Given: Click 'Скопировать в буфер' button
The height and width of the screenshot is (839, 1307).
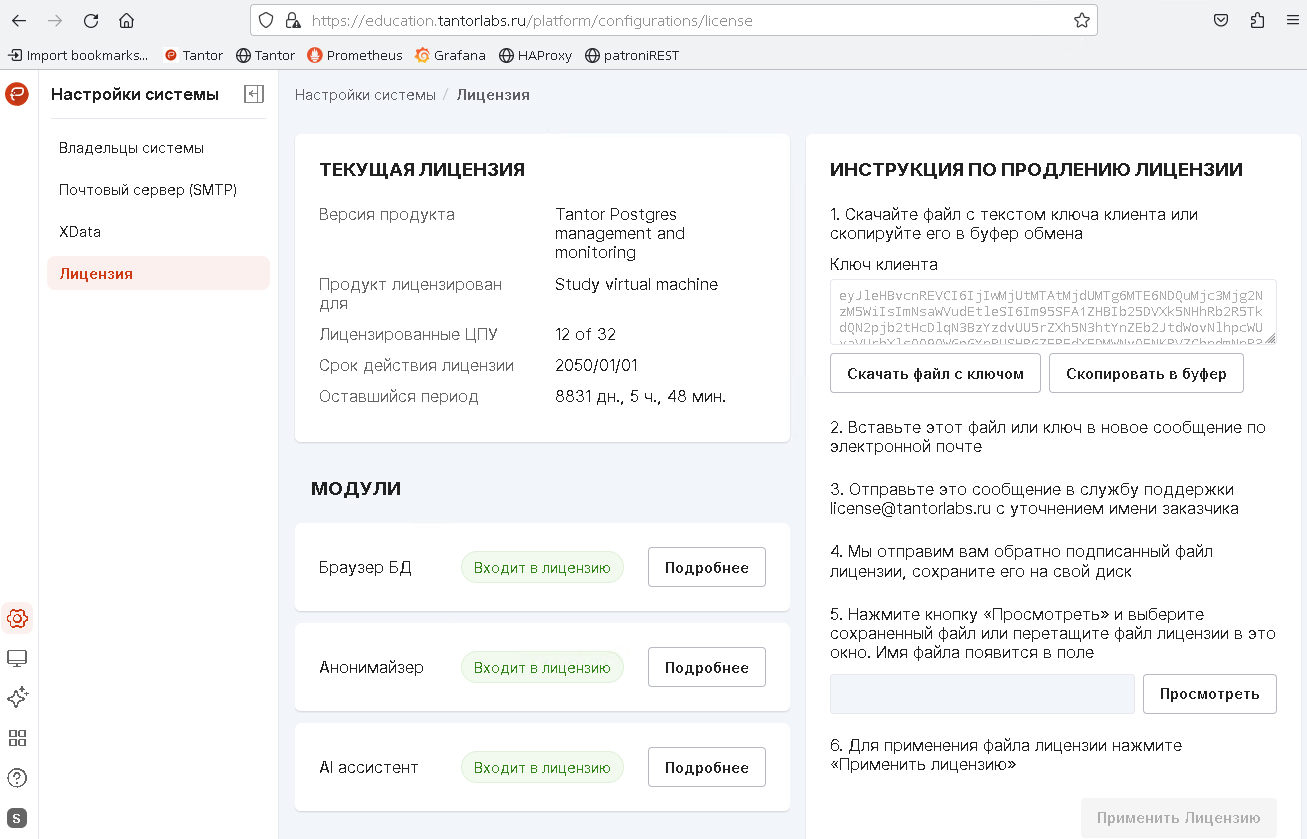Looking at the screenshot, I should (x=1146, y=374).
